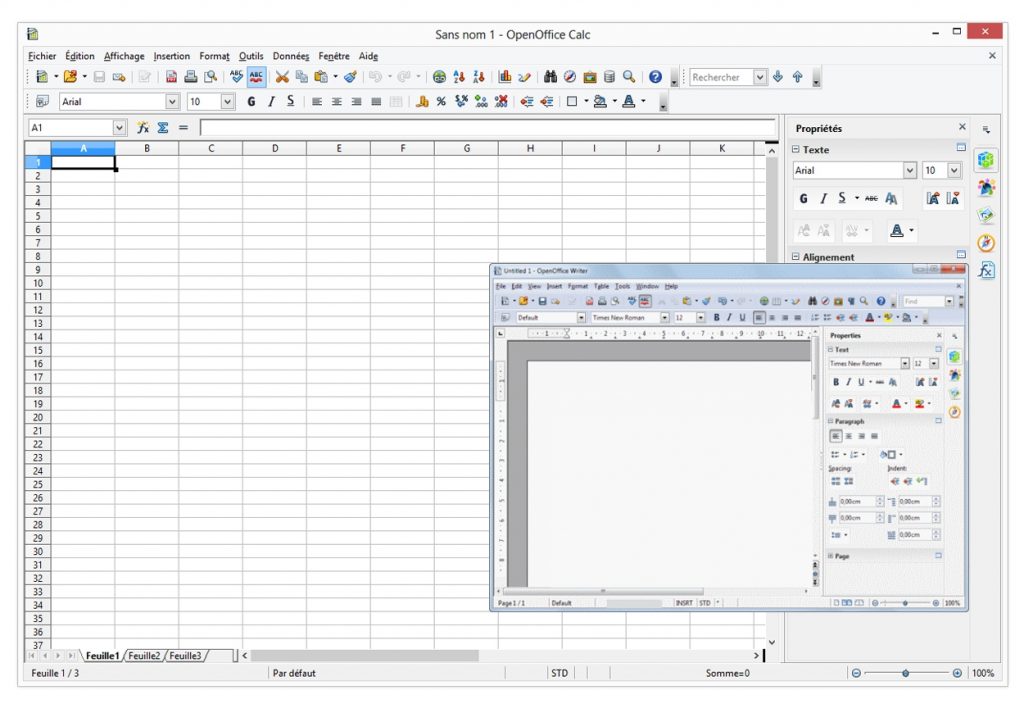This screenshot has width=1024, height=713.
Task: Collapse the Texte section in Propriétés
Action: [x=795, y=150]
